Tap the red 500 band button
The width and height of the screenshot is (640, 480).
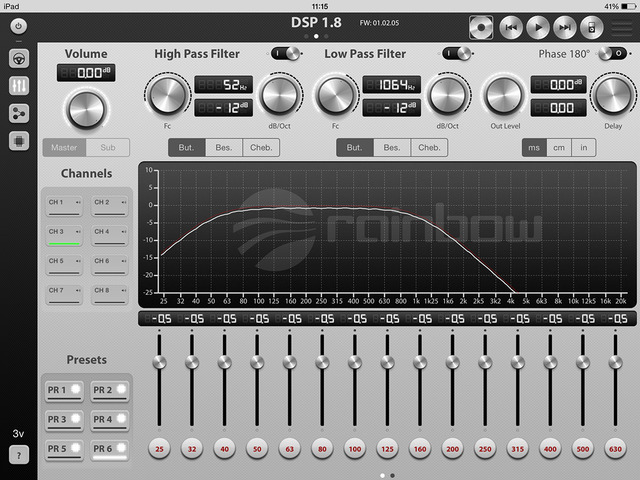pos(583,449)
